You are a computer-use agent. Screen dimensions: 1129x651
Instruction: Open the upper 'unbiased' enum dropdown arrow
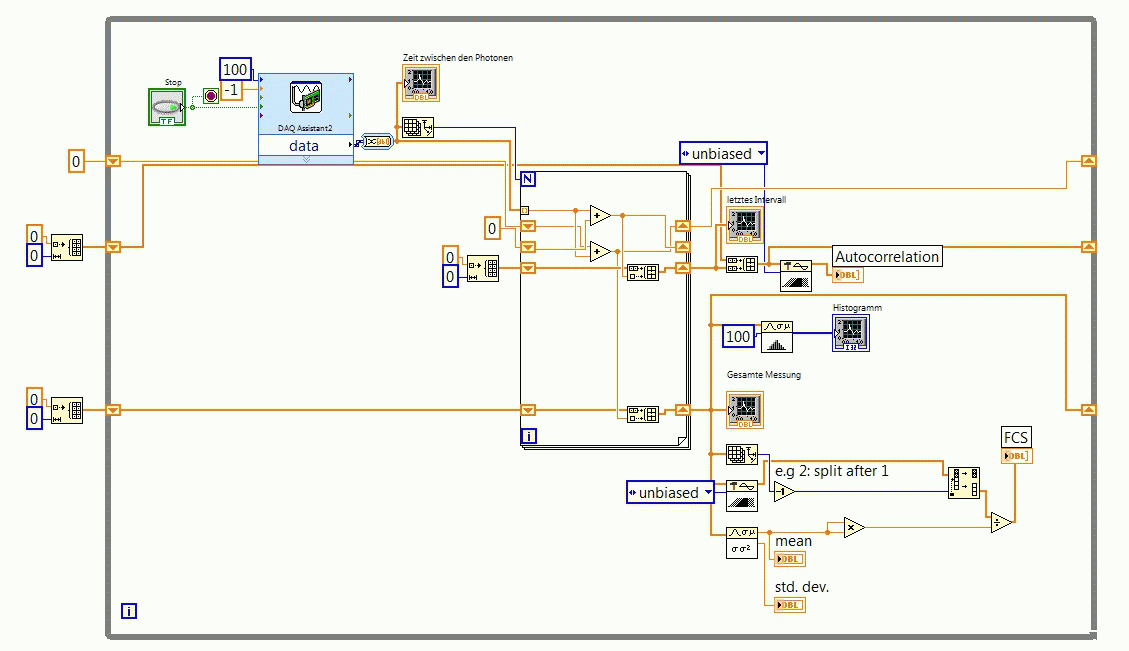pos(760,153)
